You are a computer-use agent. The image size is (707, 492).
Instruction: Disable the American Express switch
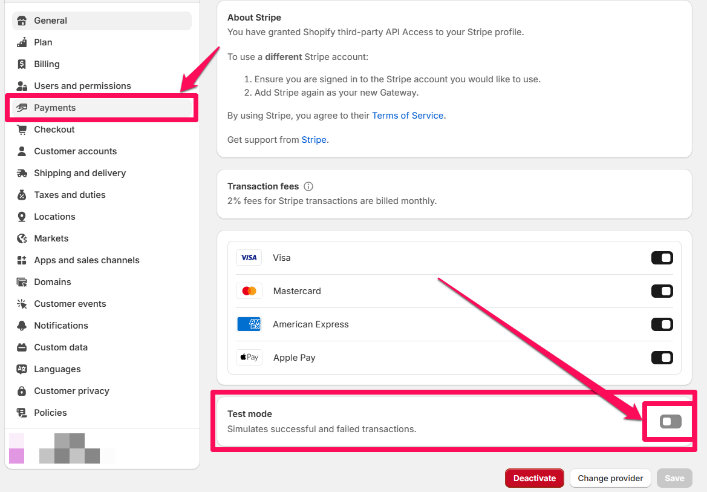pos(661,324)
